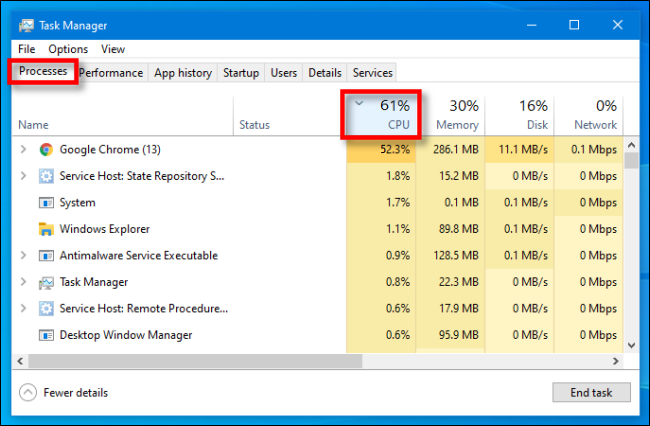This screenshot has height=426, width=650.
Task: Click the System process icon
Action: pyautogui.click(x=46, y=202)
